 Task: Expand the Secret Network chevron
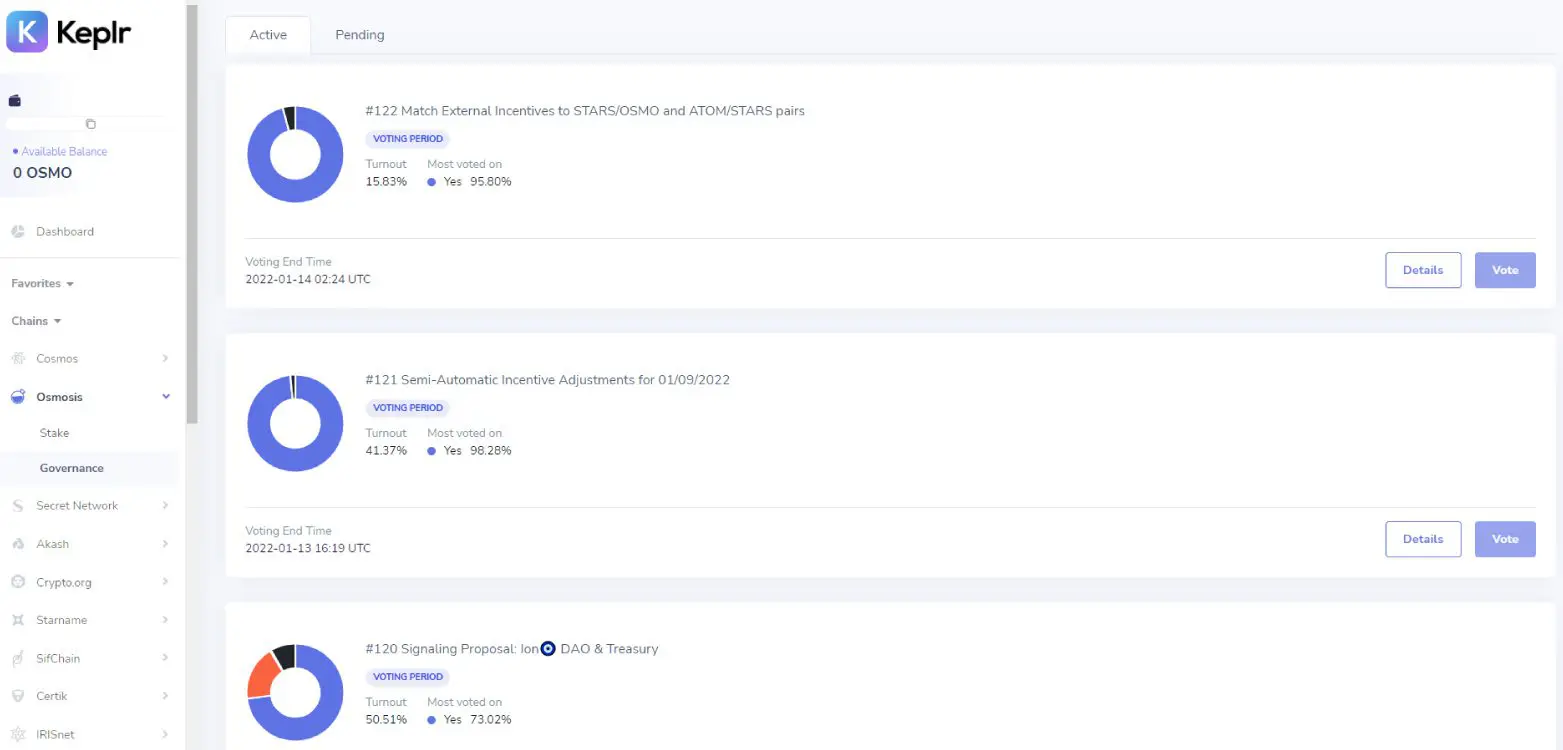tap(165, 505)
